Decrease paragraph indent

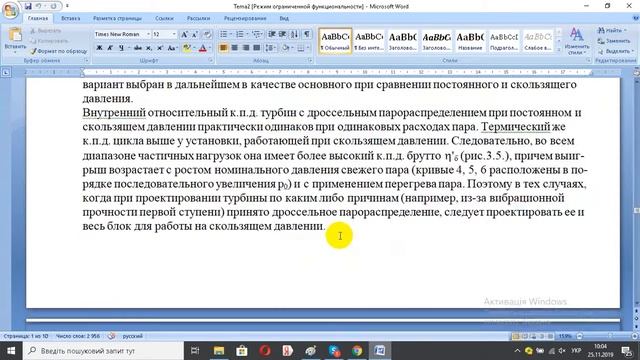pyautogui.click(x=272, y=34)
